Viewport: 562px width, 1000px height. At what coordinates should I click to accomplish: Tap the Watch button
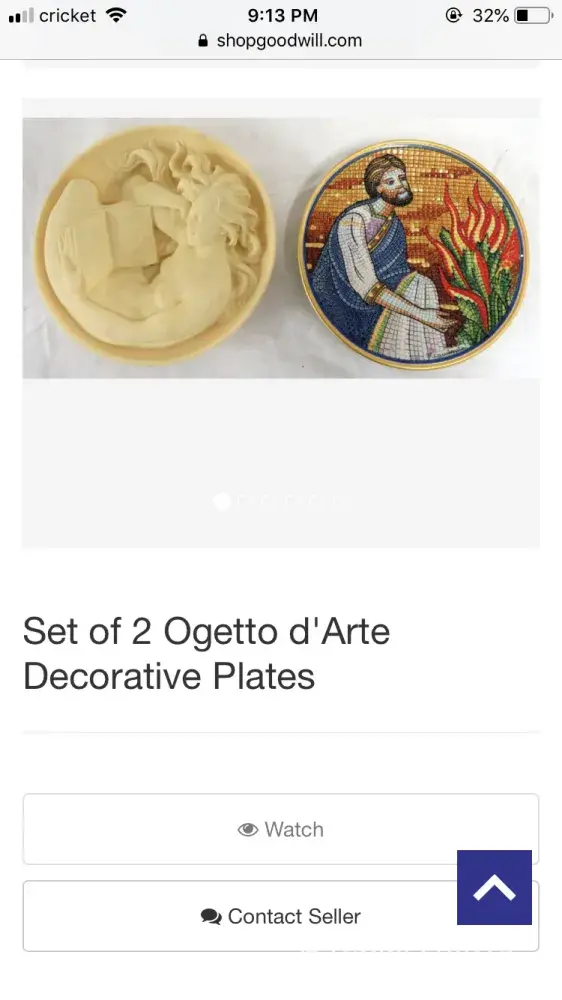(x=281, y=828)
